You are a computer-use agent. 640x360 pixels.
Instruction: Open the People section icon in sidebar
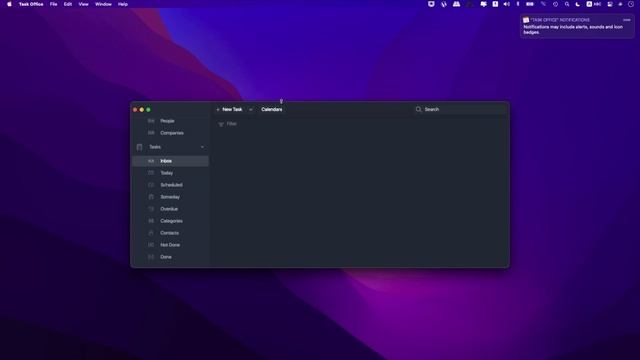coord(151,121)
